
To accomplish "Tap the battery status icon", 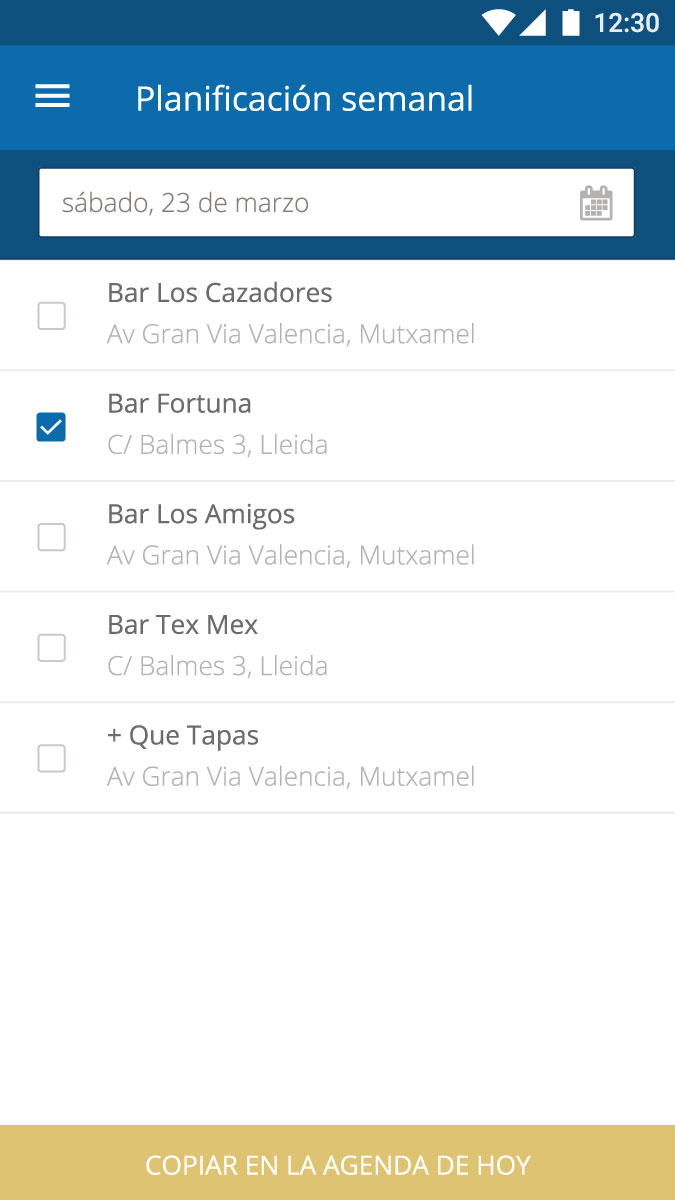I will click(x=571, y=22).
